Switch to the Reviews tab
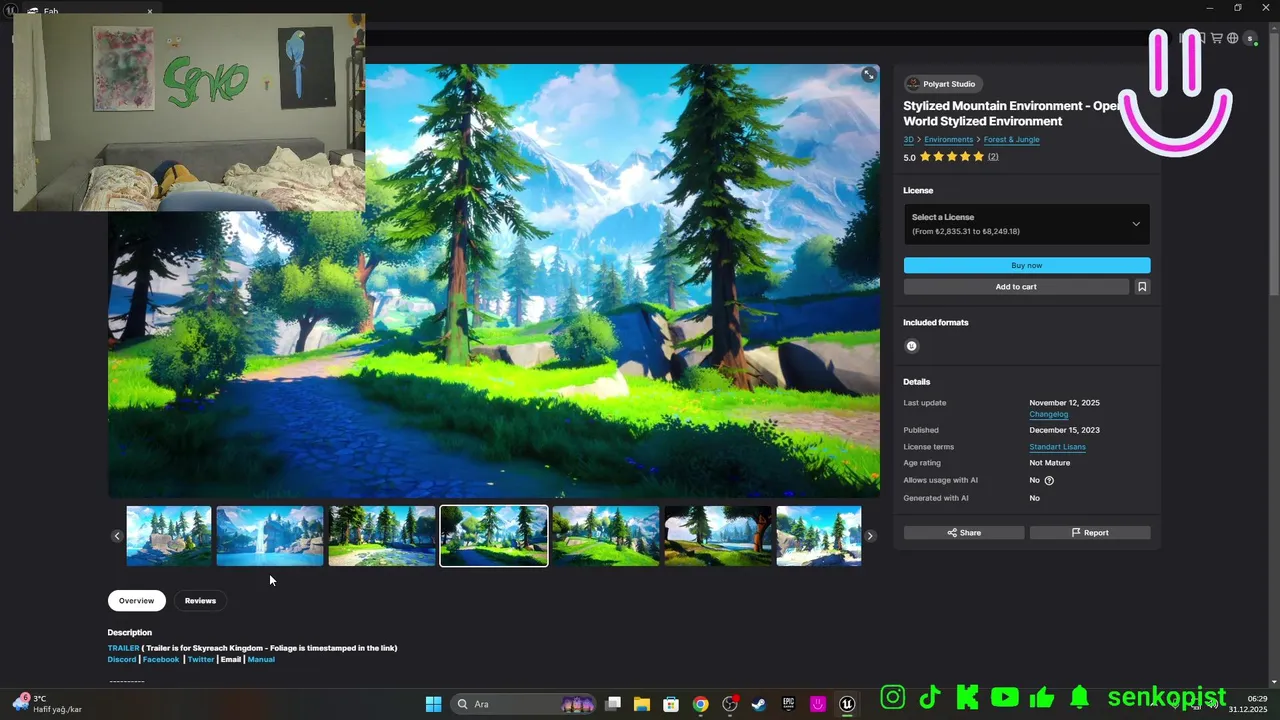Screen dimensions: 1280x720 tap(200, 601)
